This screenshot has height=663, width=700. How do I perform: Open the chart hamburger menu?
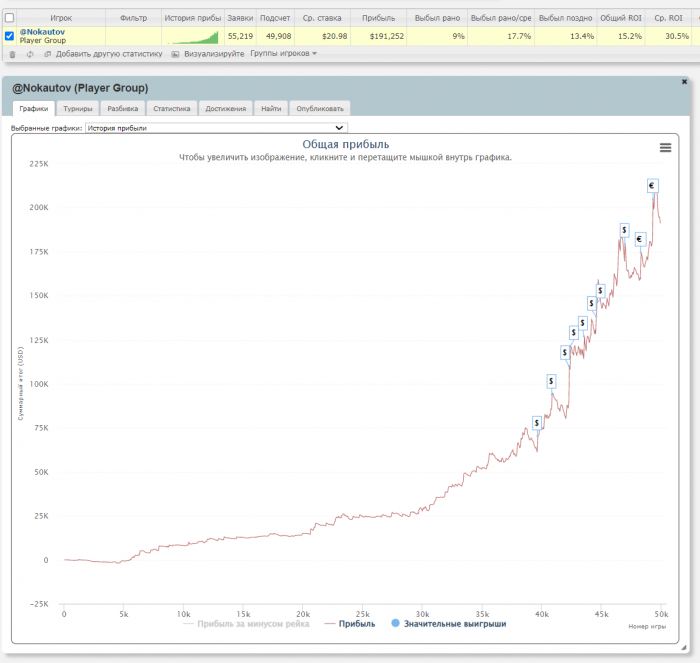[666, 147]
